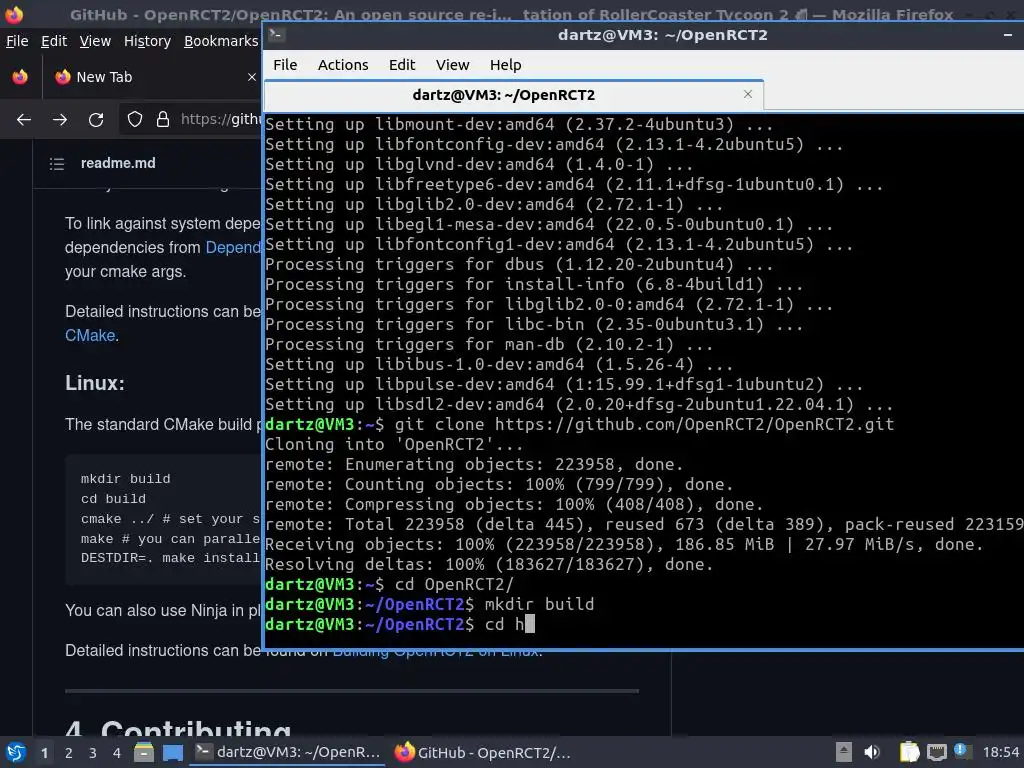This screenshot has width=1024, height=768.
Task: Reload the page in Firefox
Action: coord(96,120)
